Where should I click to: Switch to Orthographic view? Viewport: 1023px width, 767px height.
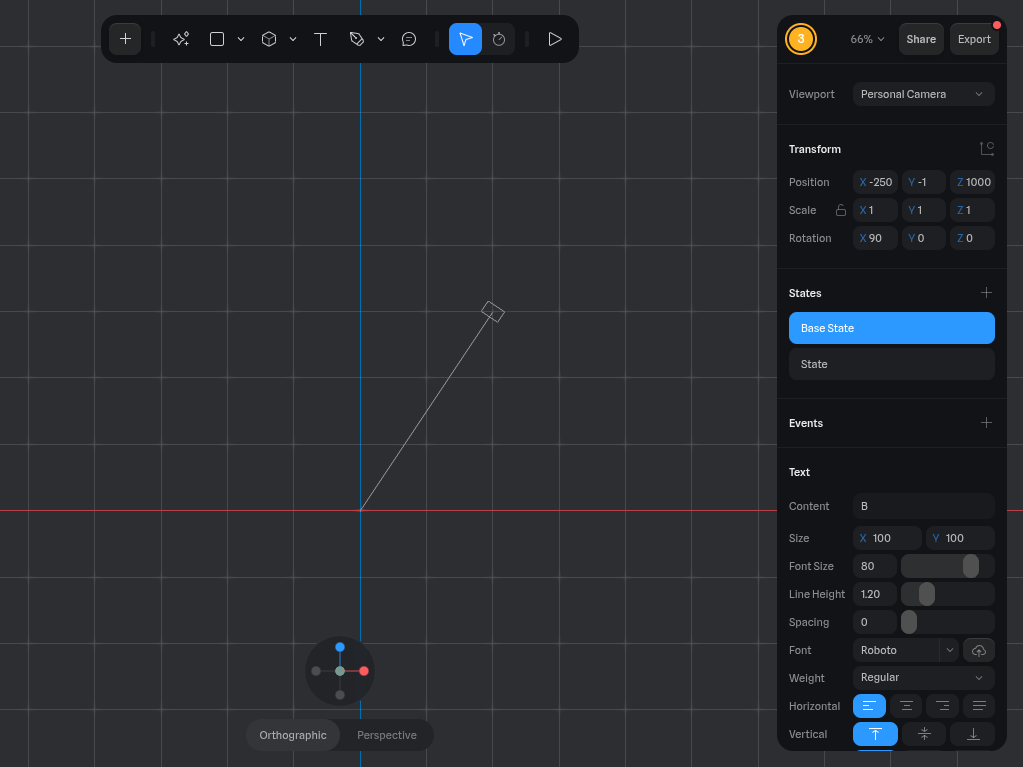point(293,735)
